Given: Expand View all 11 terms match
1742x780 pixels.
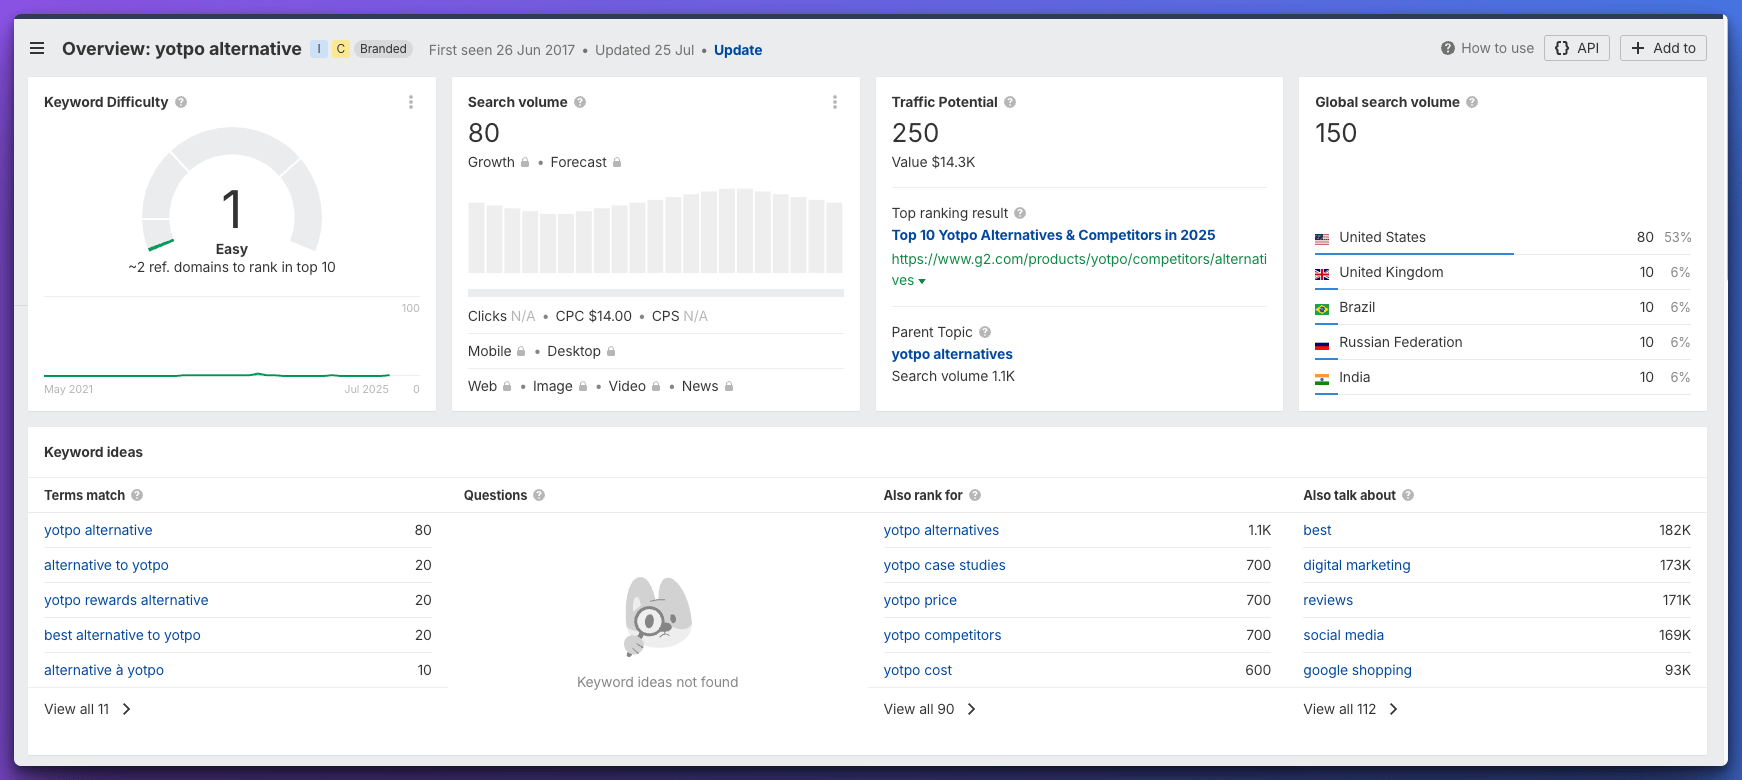Looking at the screenshot, I should pos(88,709).
